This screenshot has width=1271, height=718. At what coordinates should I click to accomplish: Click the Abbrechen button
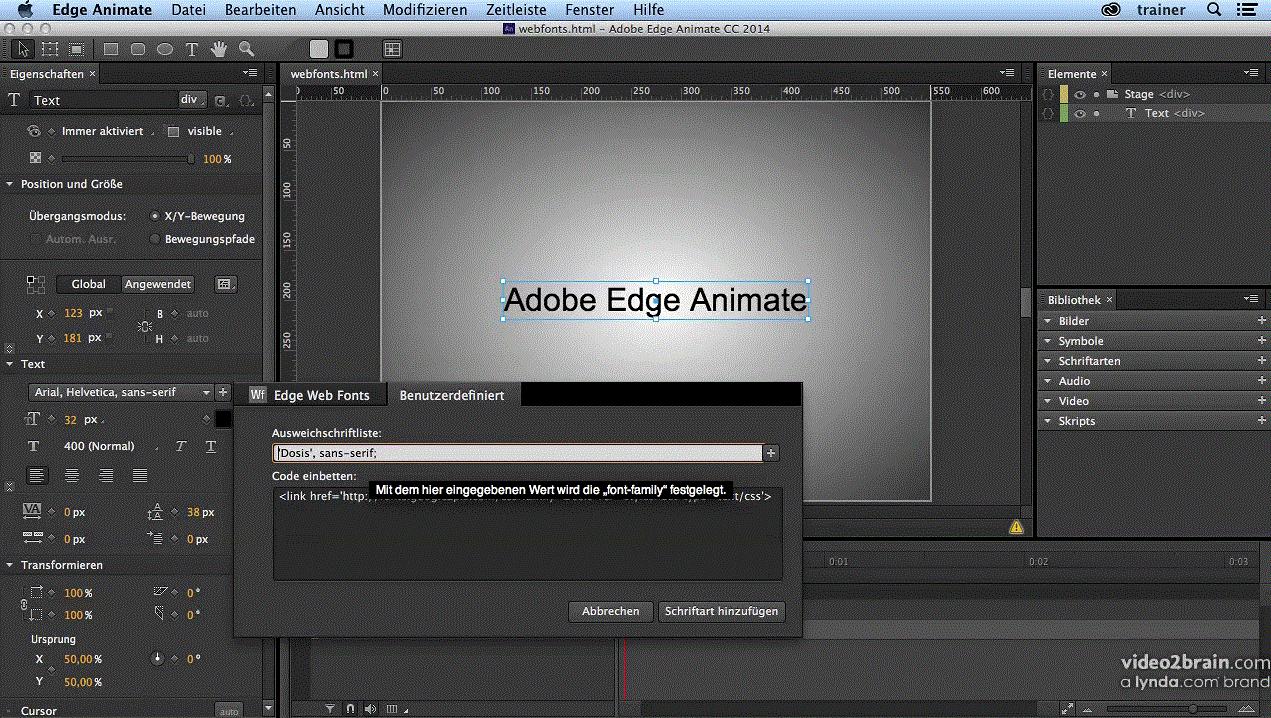(x=611, y=611)
